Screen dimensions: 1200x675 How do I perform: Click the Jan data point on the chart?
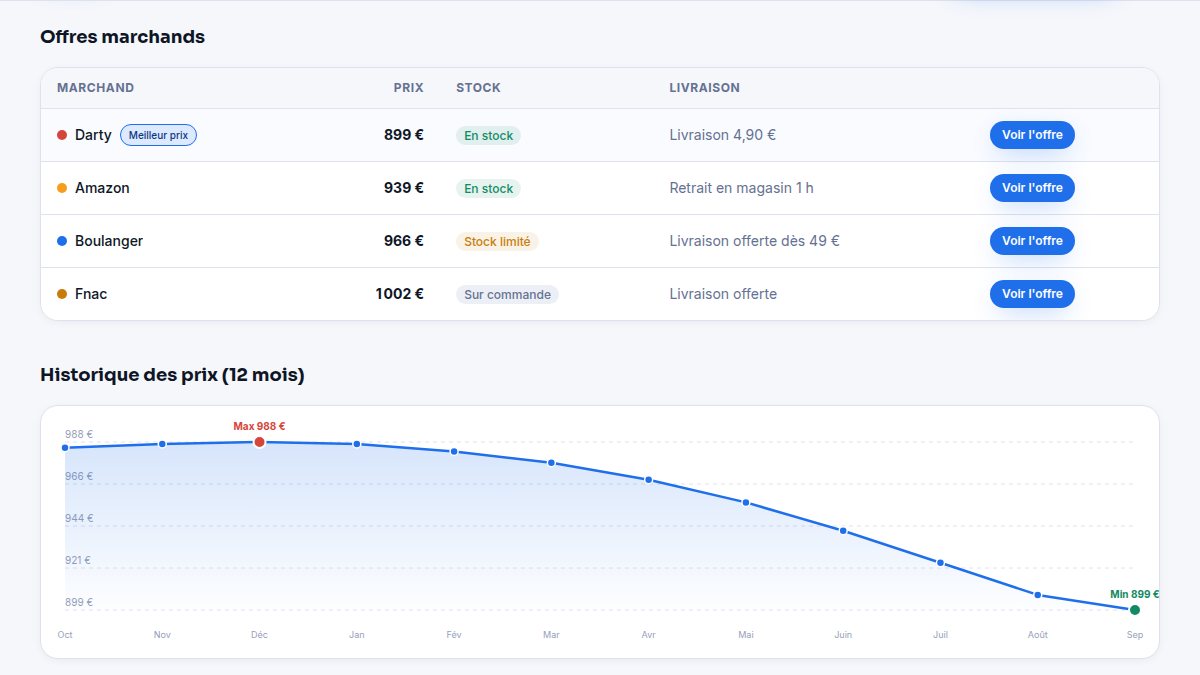pos(357,444)
